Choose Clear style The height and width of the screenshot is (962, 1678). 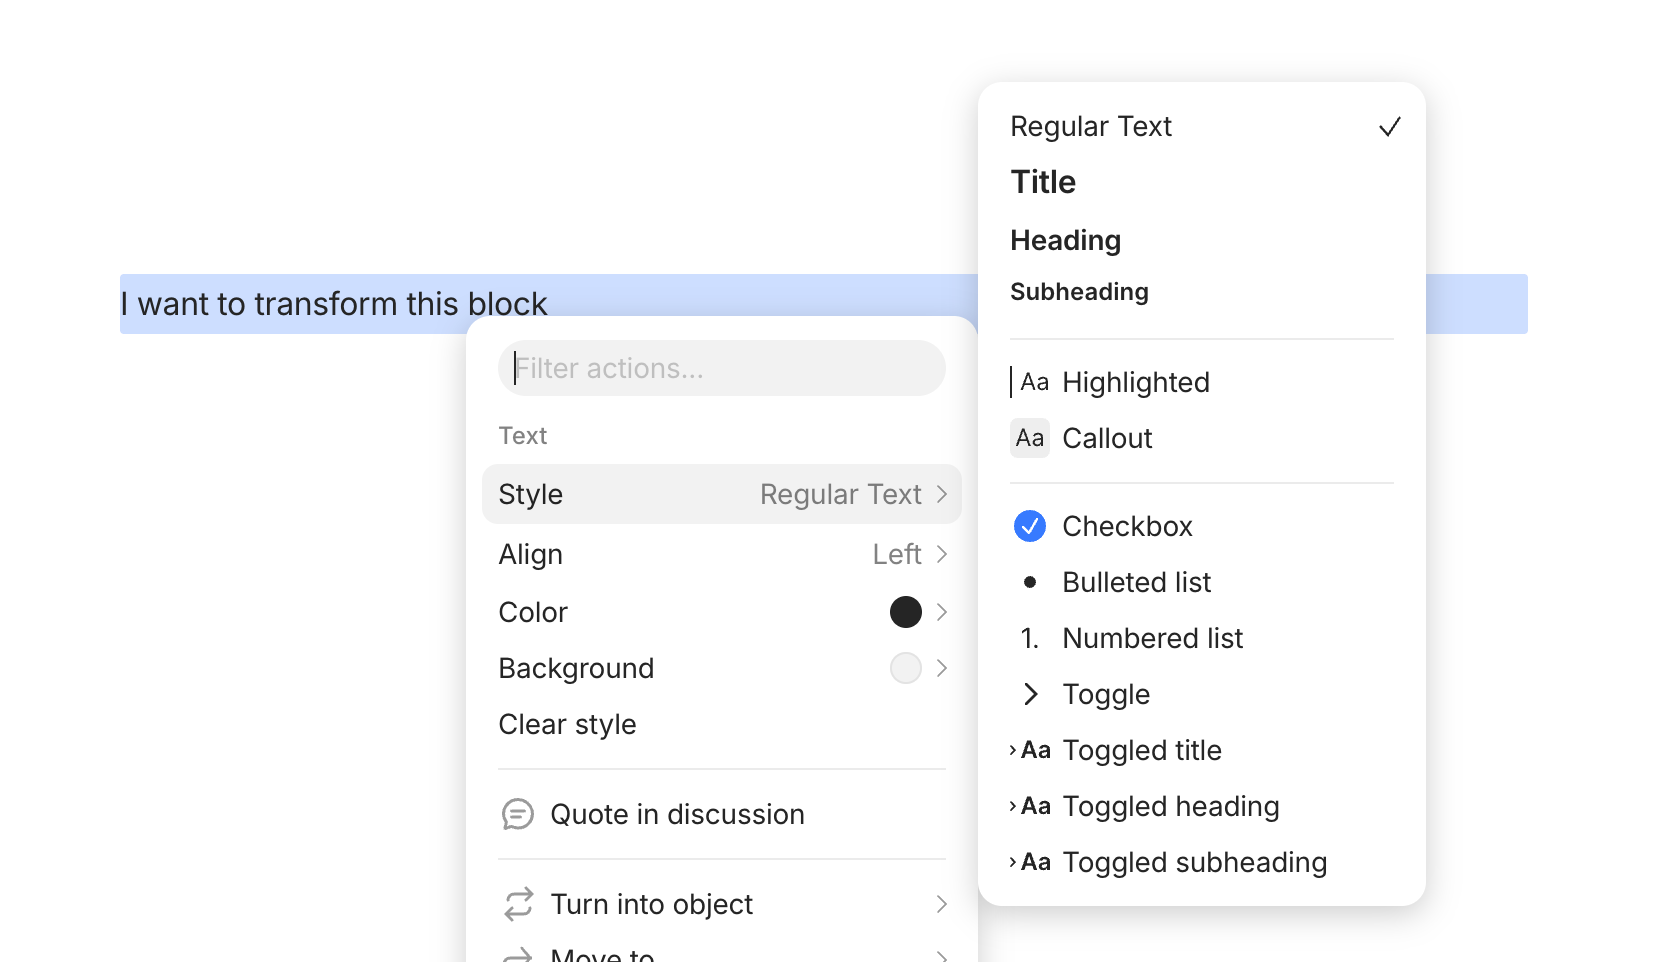click(722, 724)
